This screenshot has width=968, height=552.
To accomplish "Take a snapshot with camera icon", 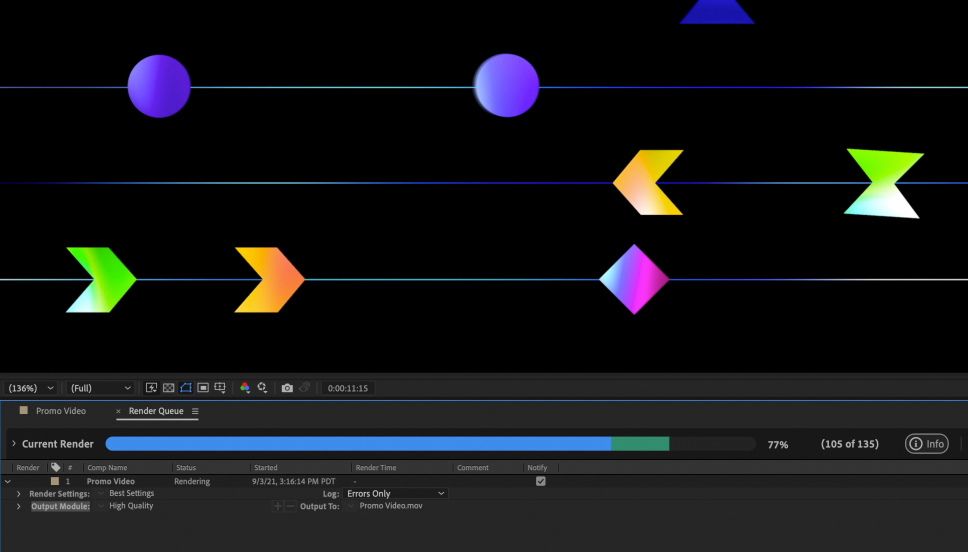I will [x=287, y=388].
